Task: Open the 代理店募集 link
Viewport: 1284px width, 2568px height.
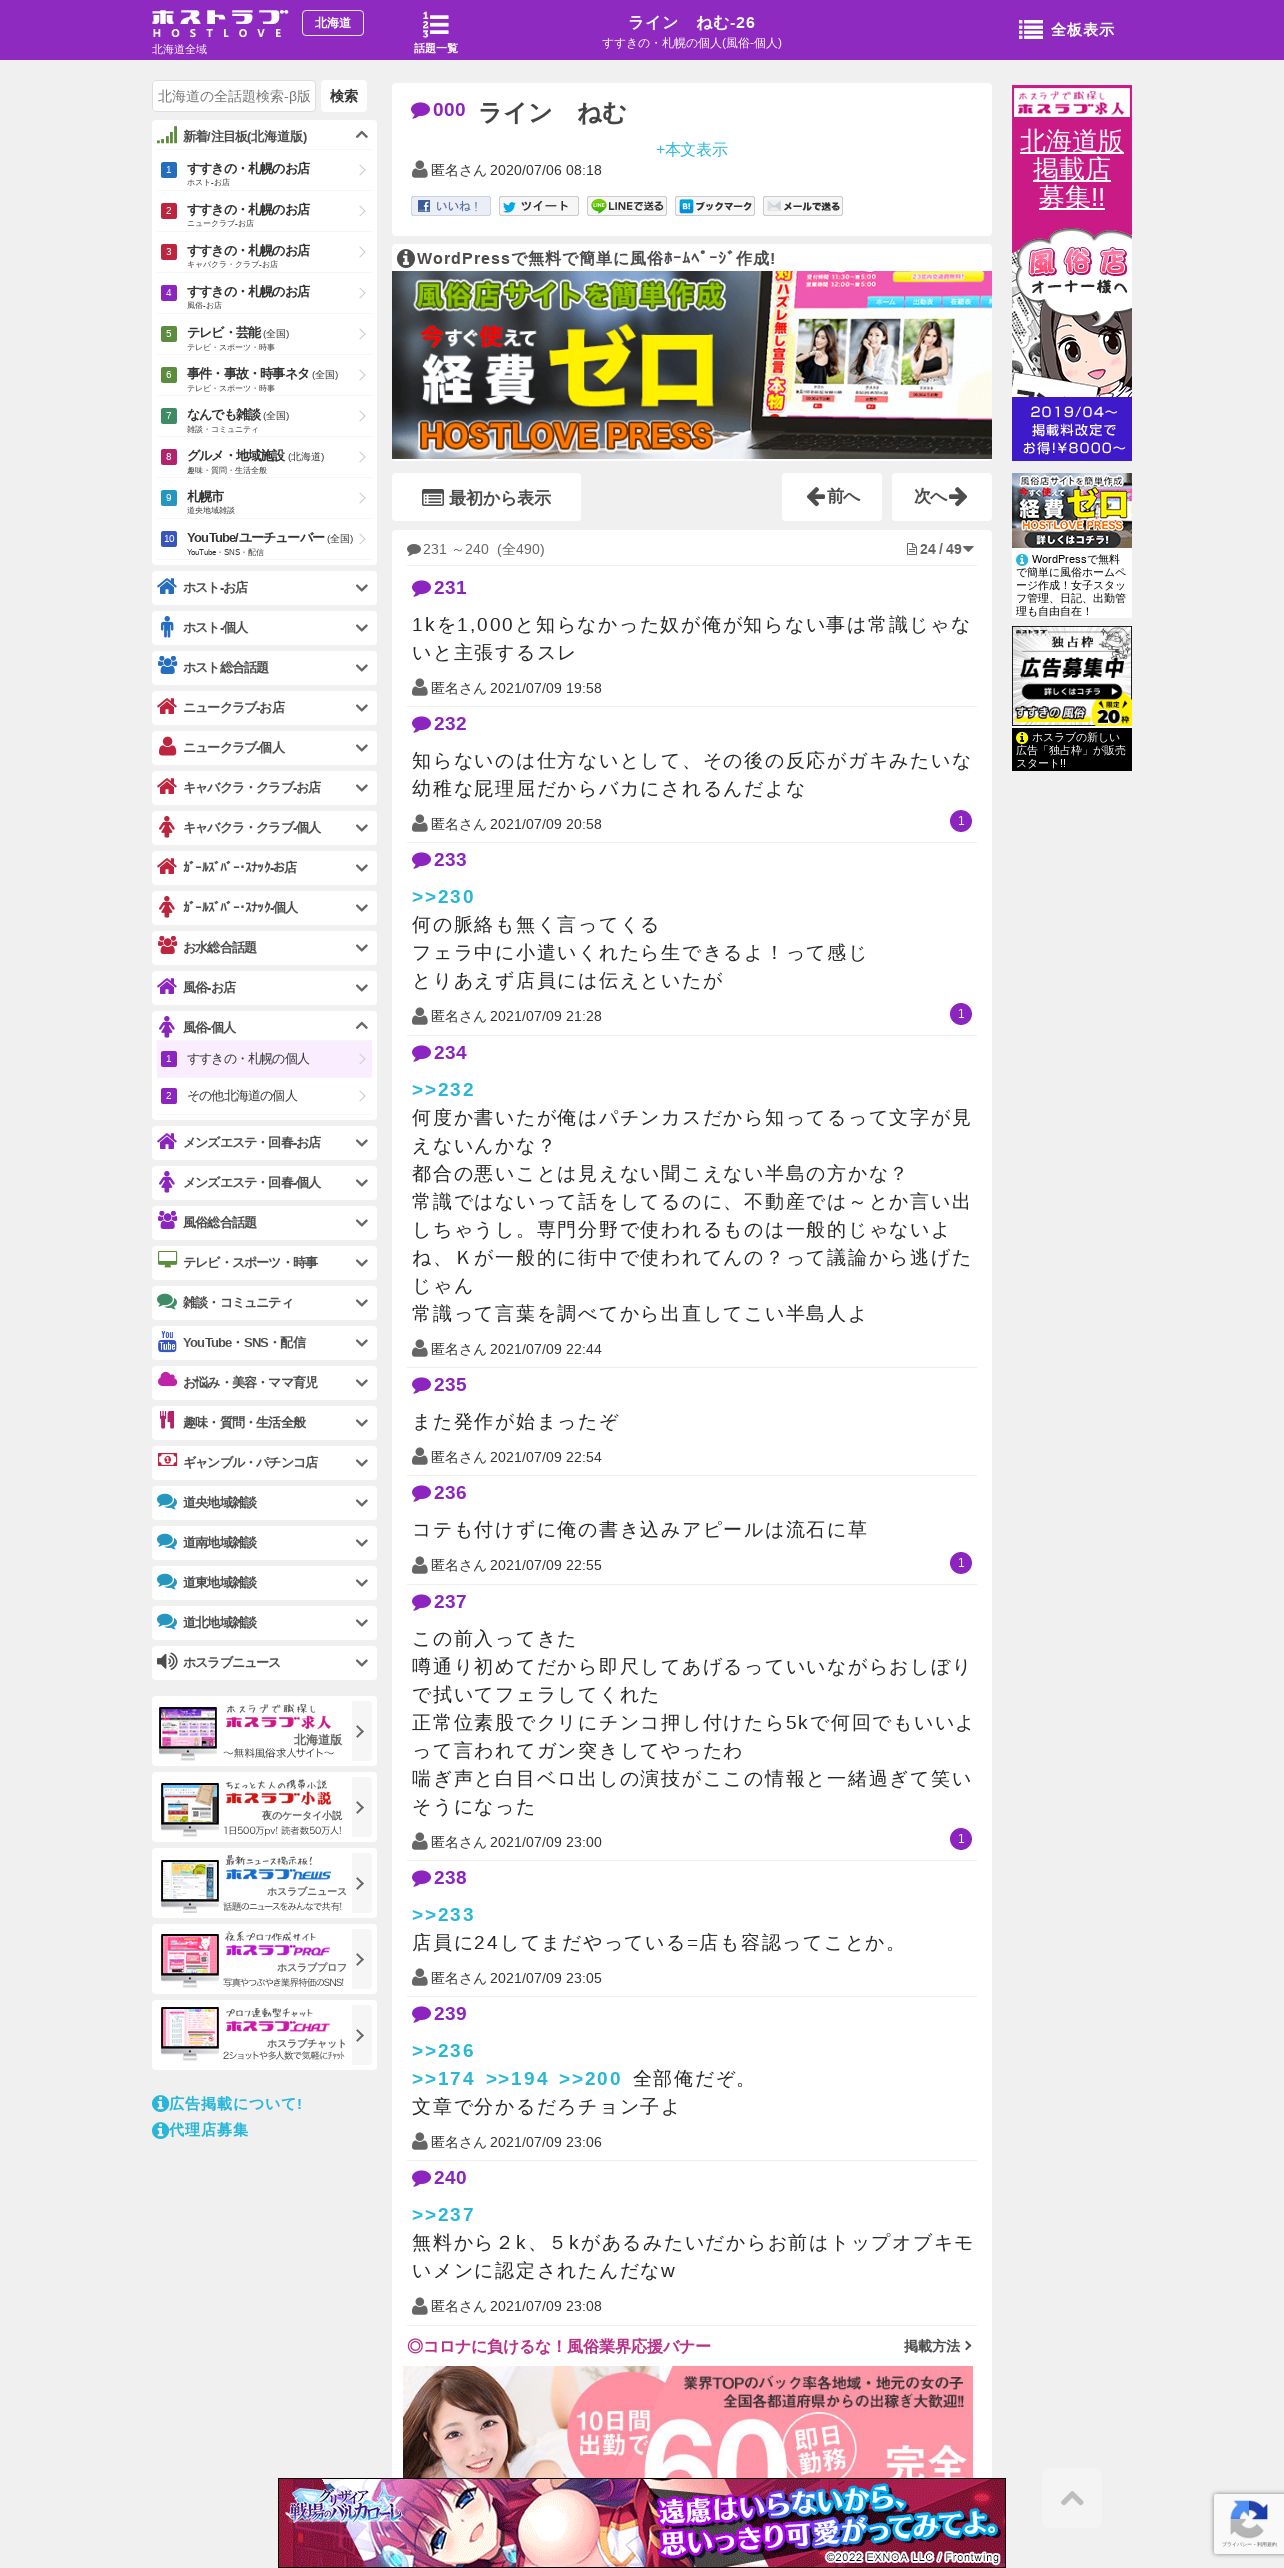Action: 200,2130
